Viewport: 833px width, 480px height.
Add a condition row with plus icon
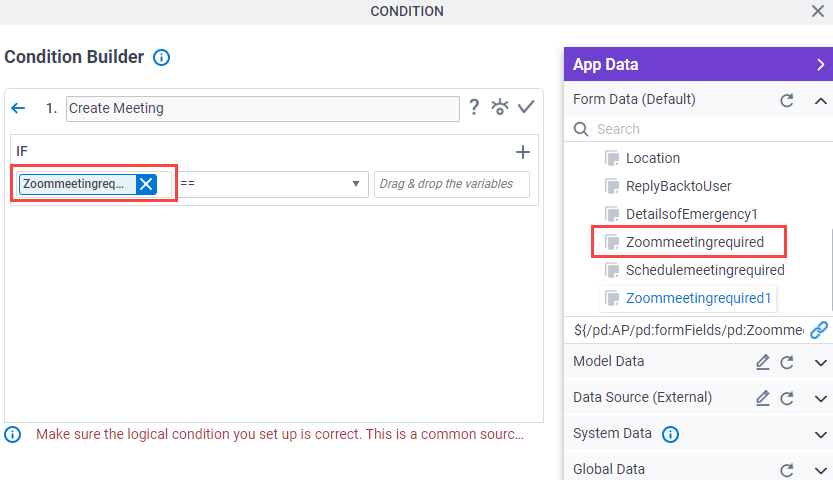coord(523,152)
